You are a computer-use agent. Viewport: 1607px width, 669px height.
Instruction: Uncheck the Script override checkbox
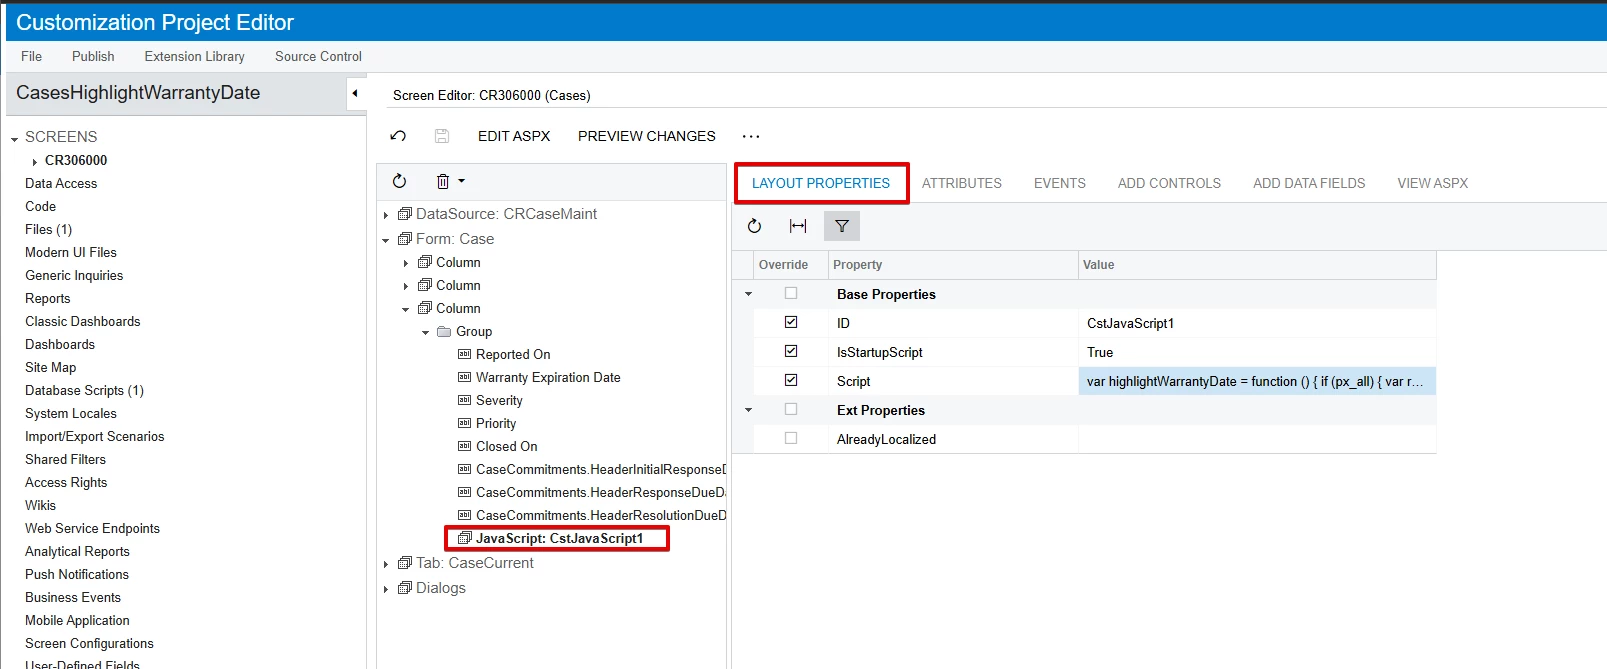[791, 381]
